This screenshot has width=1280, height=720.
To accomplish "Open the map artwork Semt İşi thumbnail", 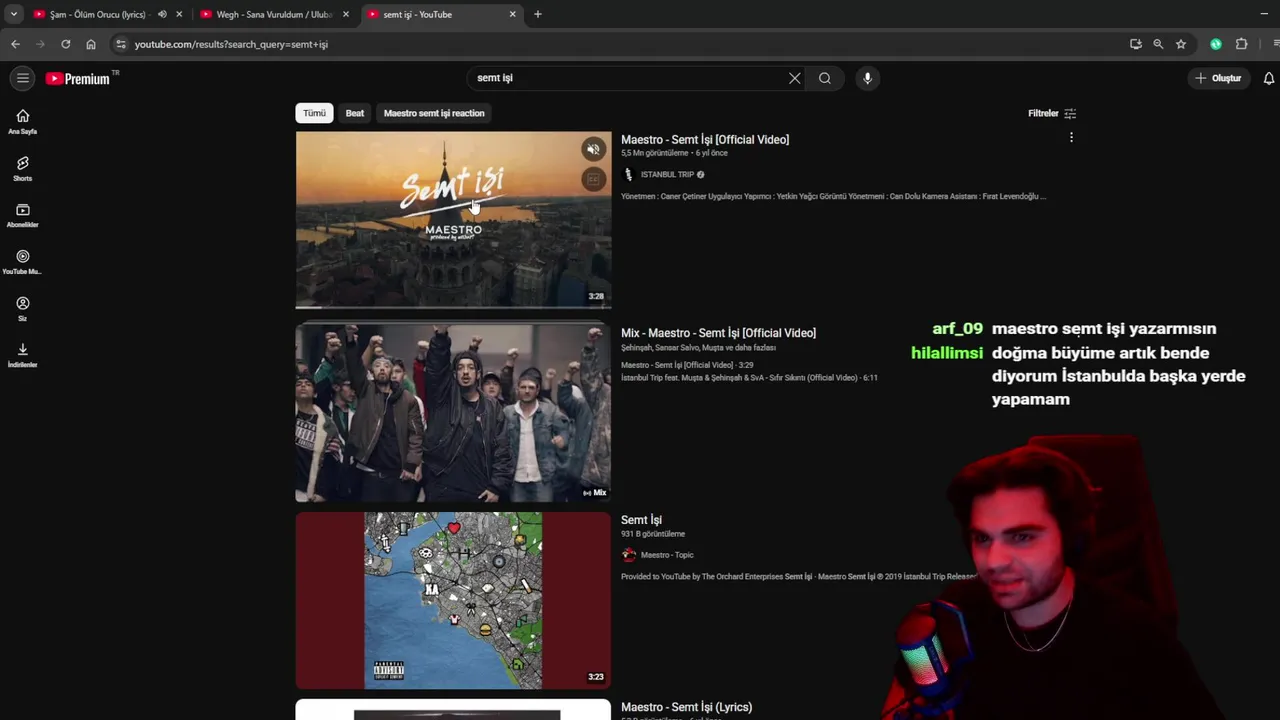I will click(453, 600).
